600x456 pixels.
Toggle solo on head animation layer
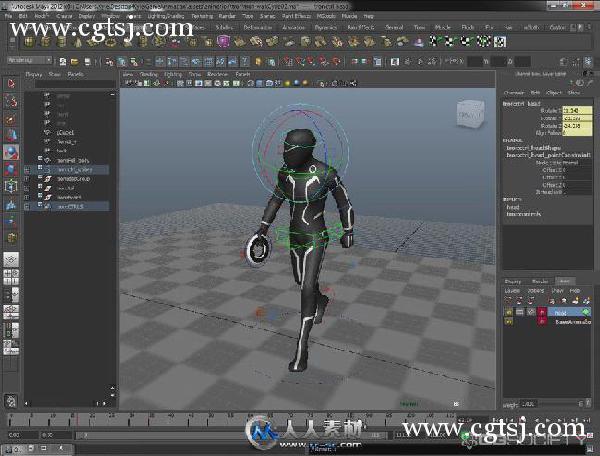pos(519,312)
